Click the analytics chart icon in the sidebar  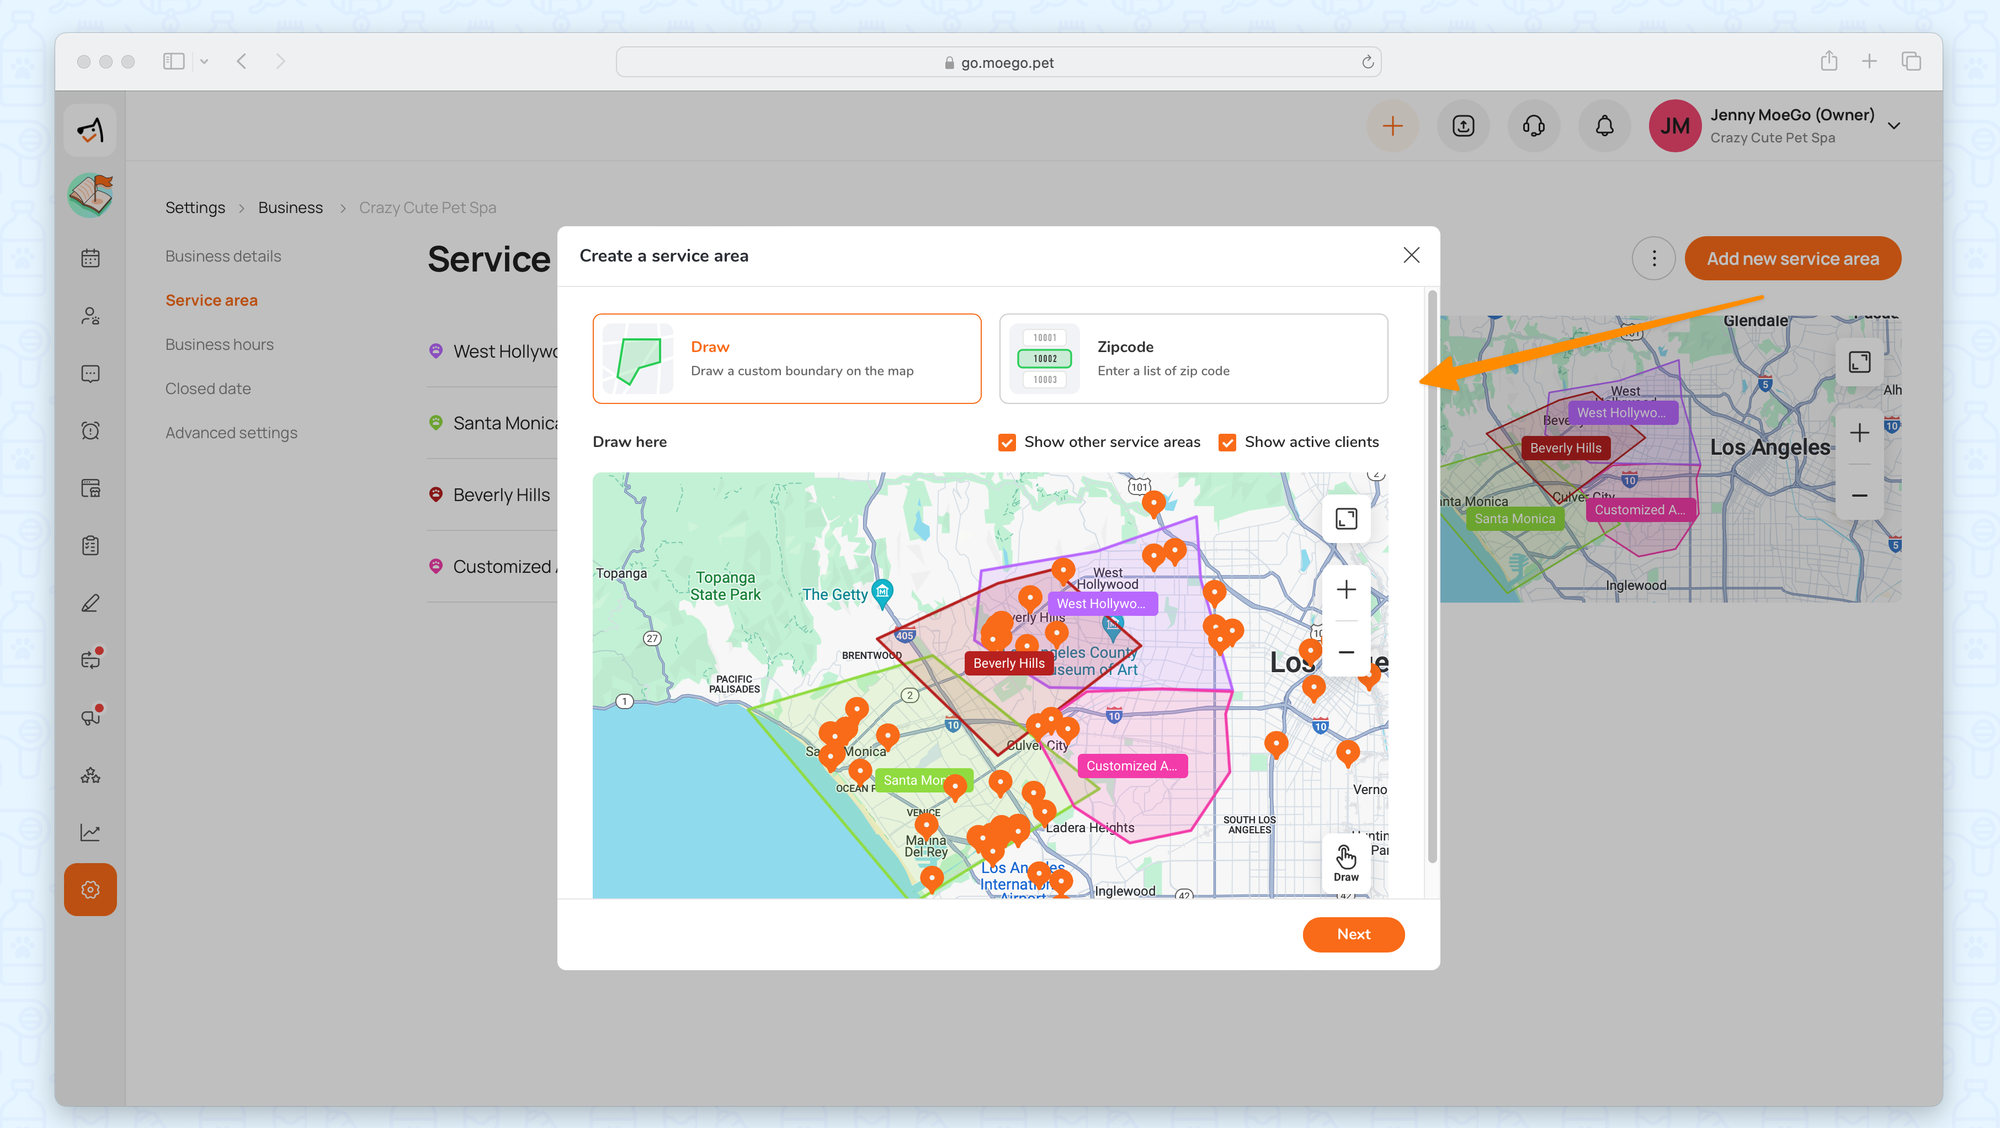tap(90, 832)
